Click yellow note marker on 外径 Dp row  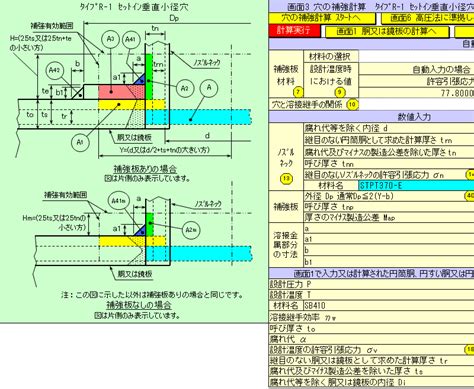tap(469, 196)
